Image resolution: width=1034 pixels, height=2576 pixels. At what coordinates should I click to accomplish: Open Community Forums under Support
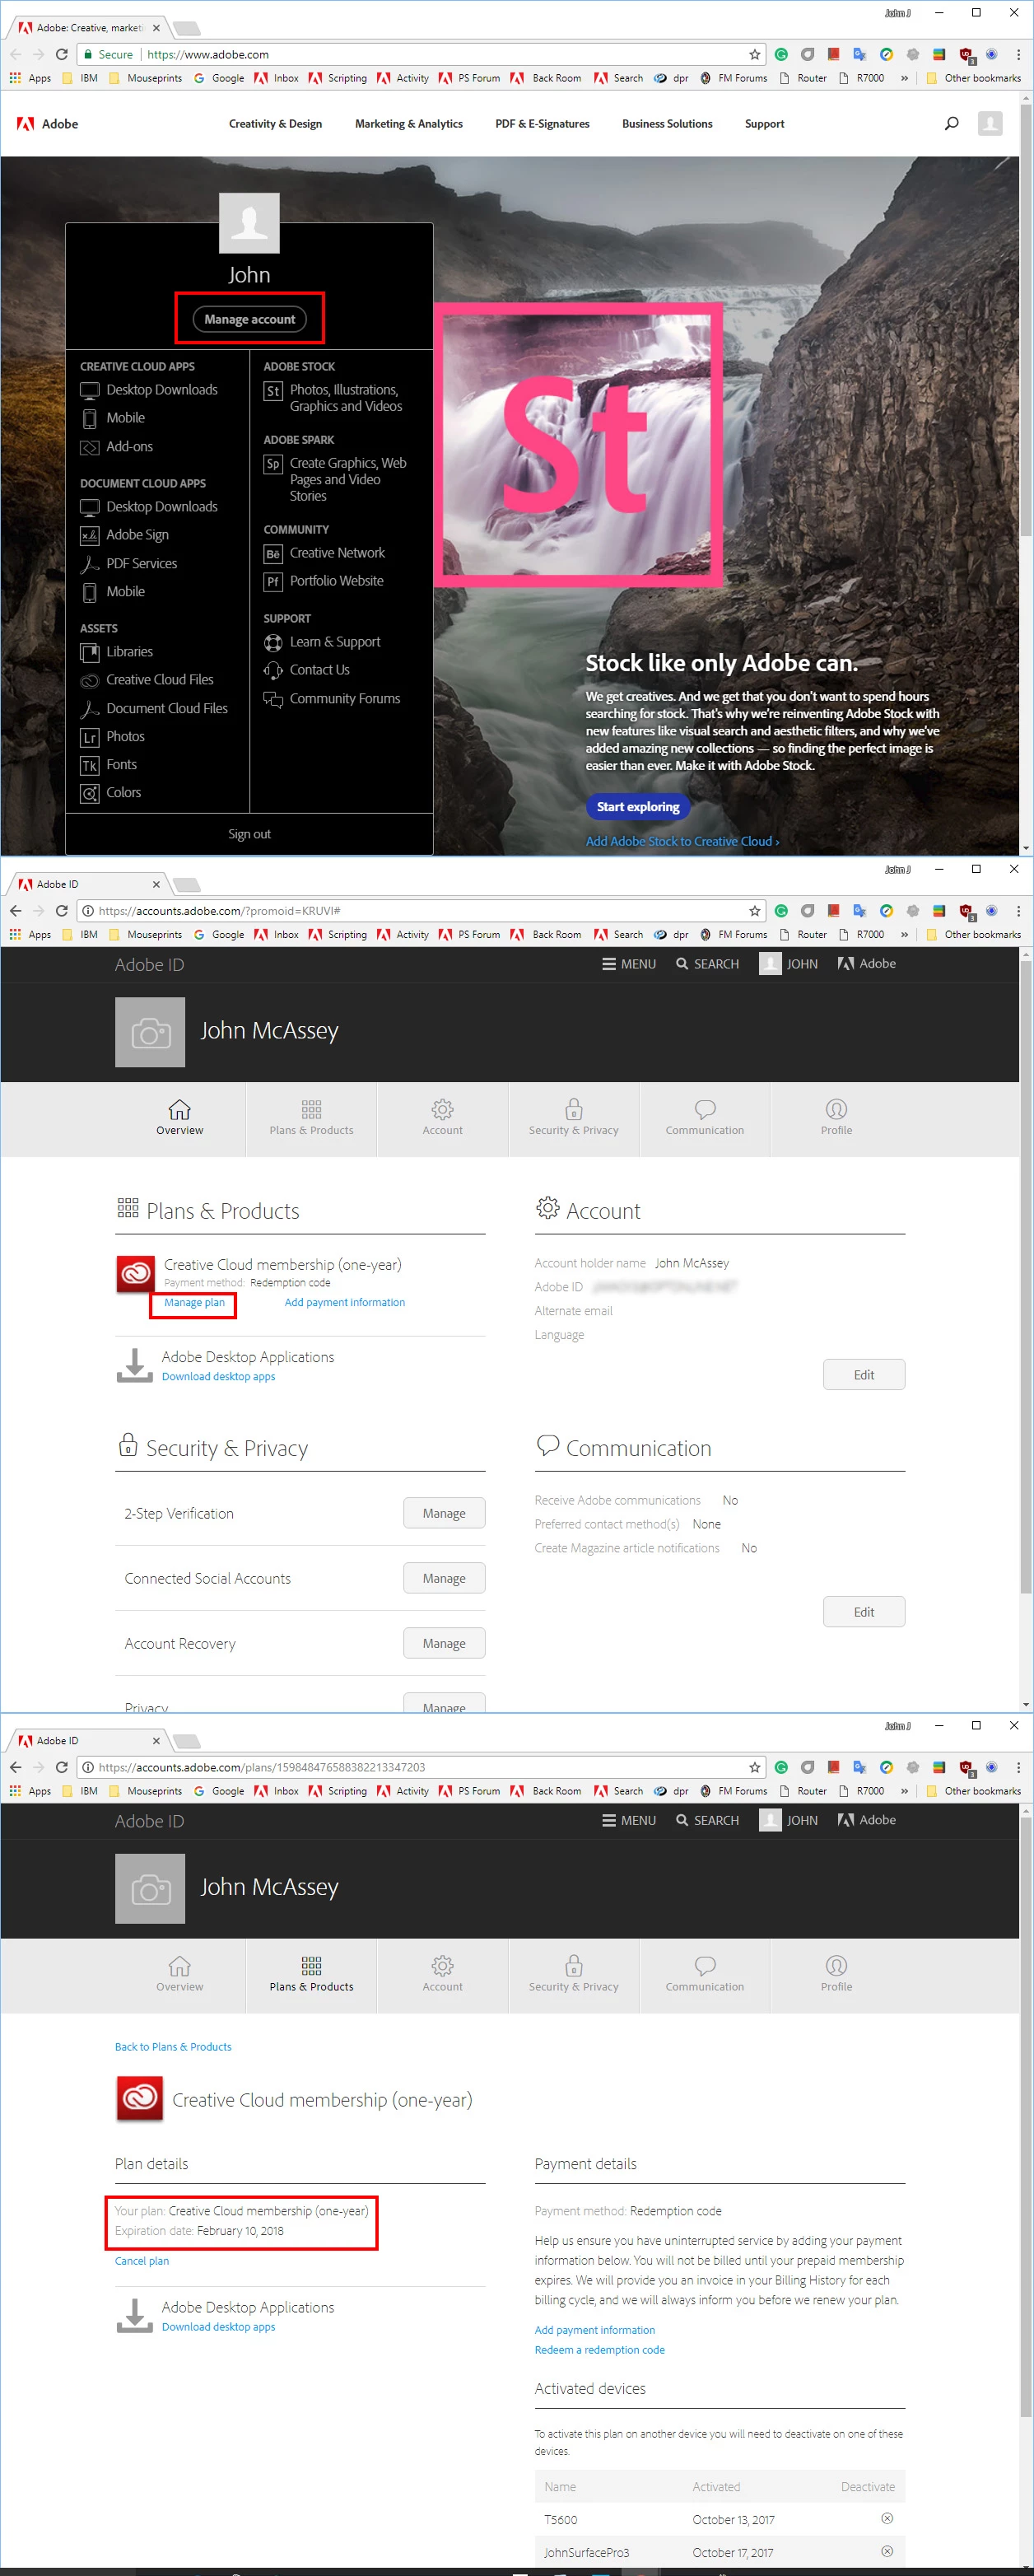click(332, 699)
